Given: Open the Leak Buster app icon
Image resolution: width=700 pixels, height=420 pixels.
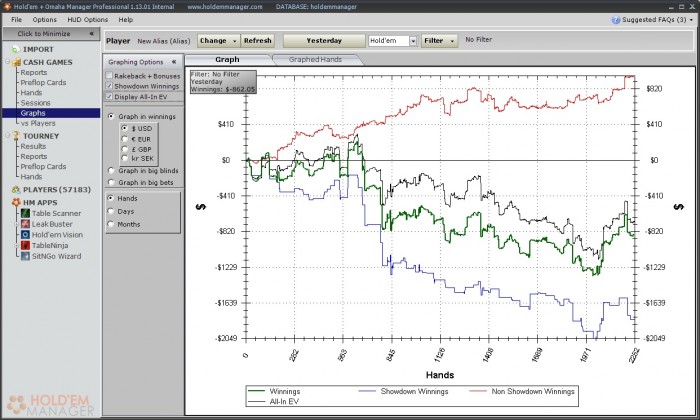Looking at the screenshot, I should (25, 224).
